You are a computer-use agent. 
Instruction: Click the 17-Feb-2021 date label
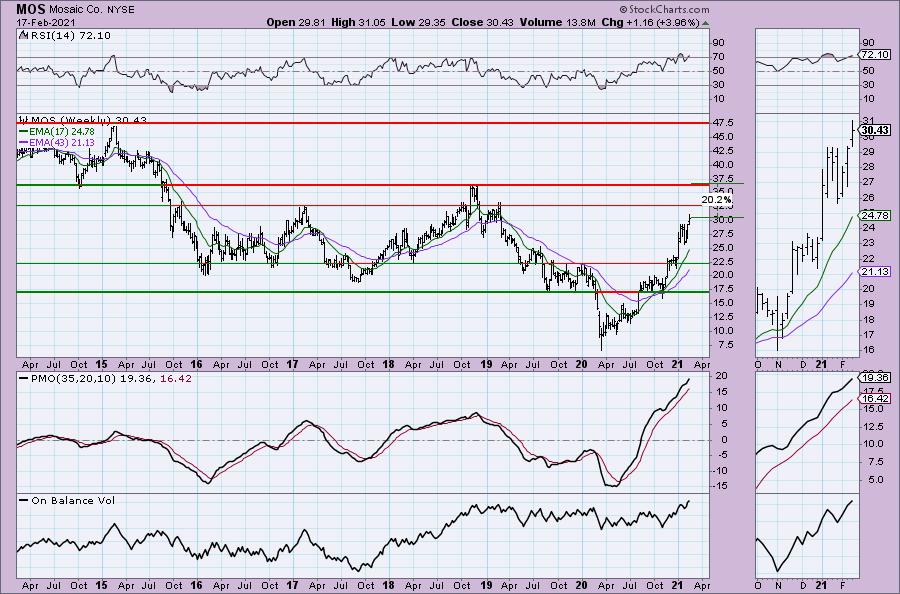[x=44, y=23]
